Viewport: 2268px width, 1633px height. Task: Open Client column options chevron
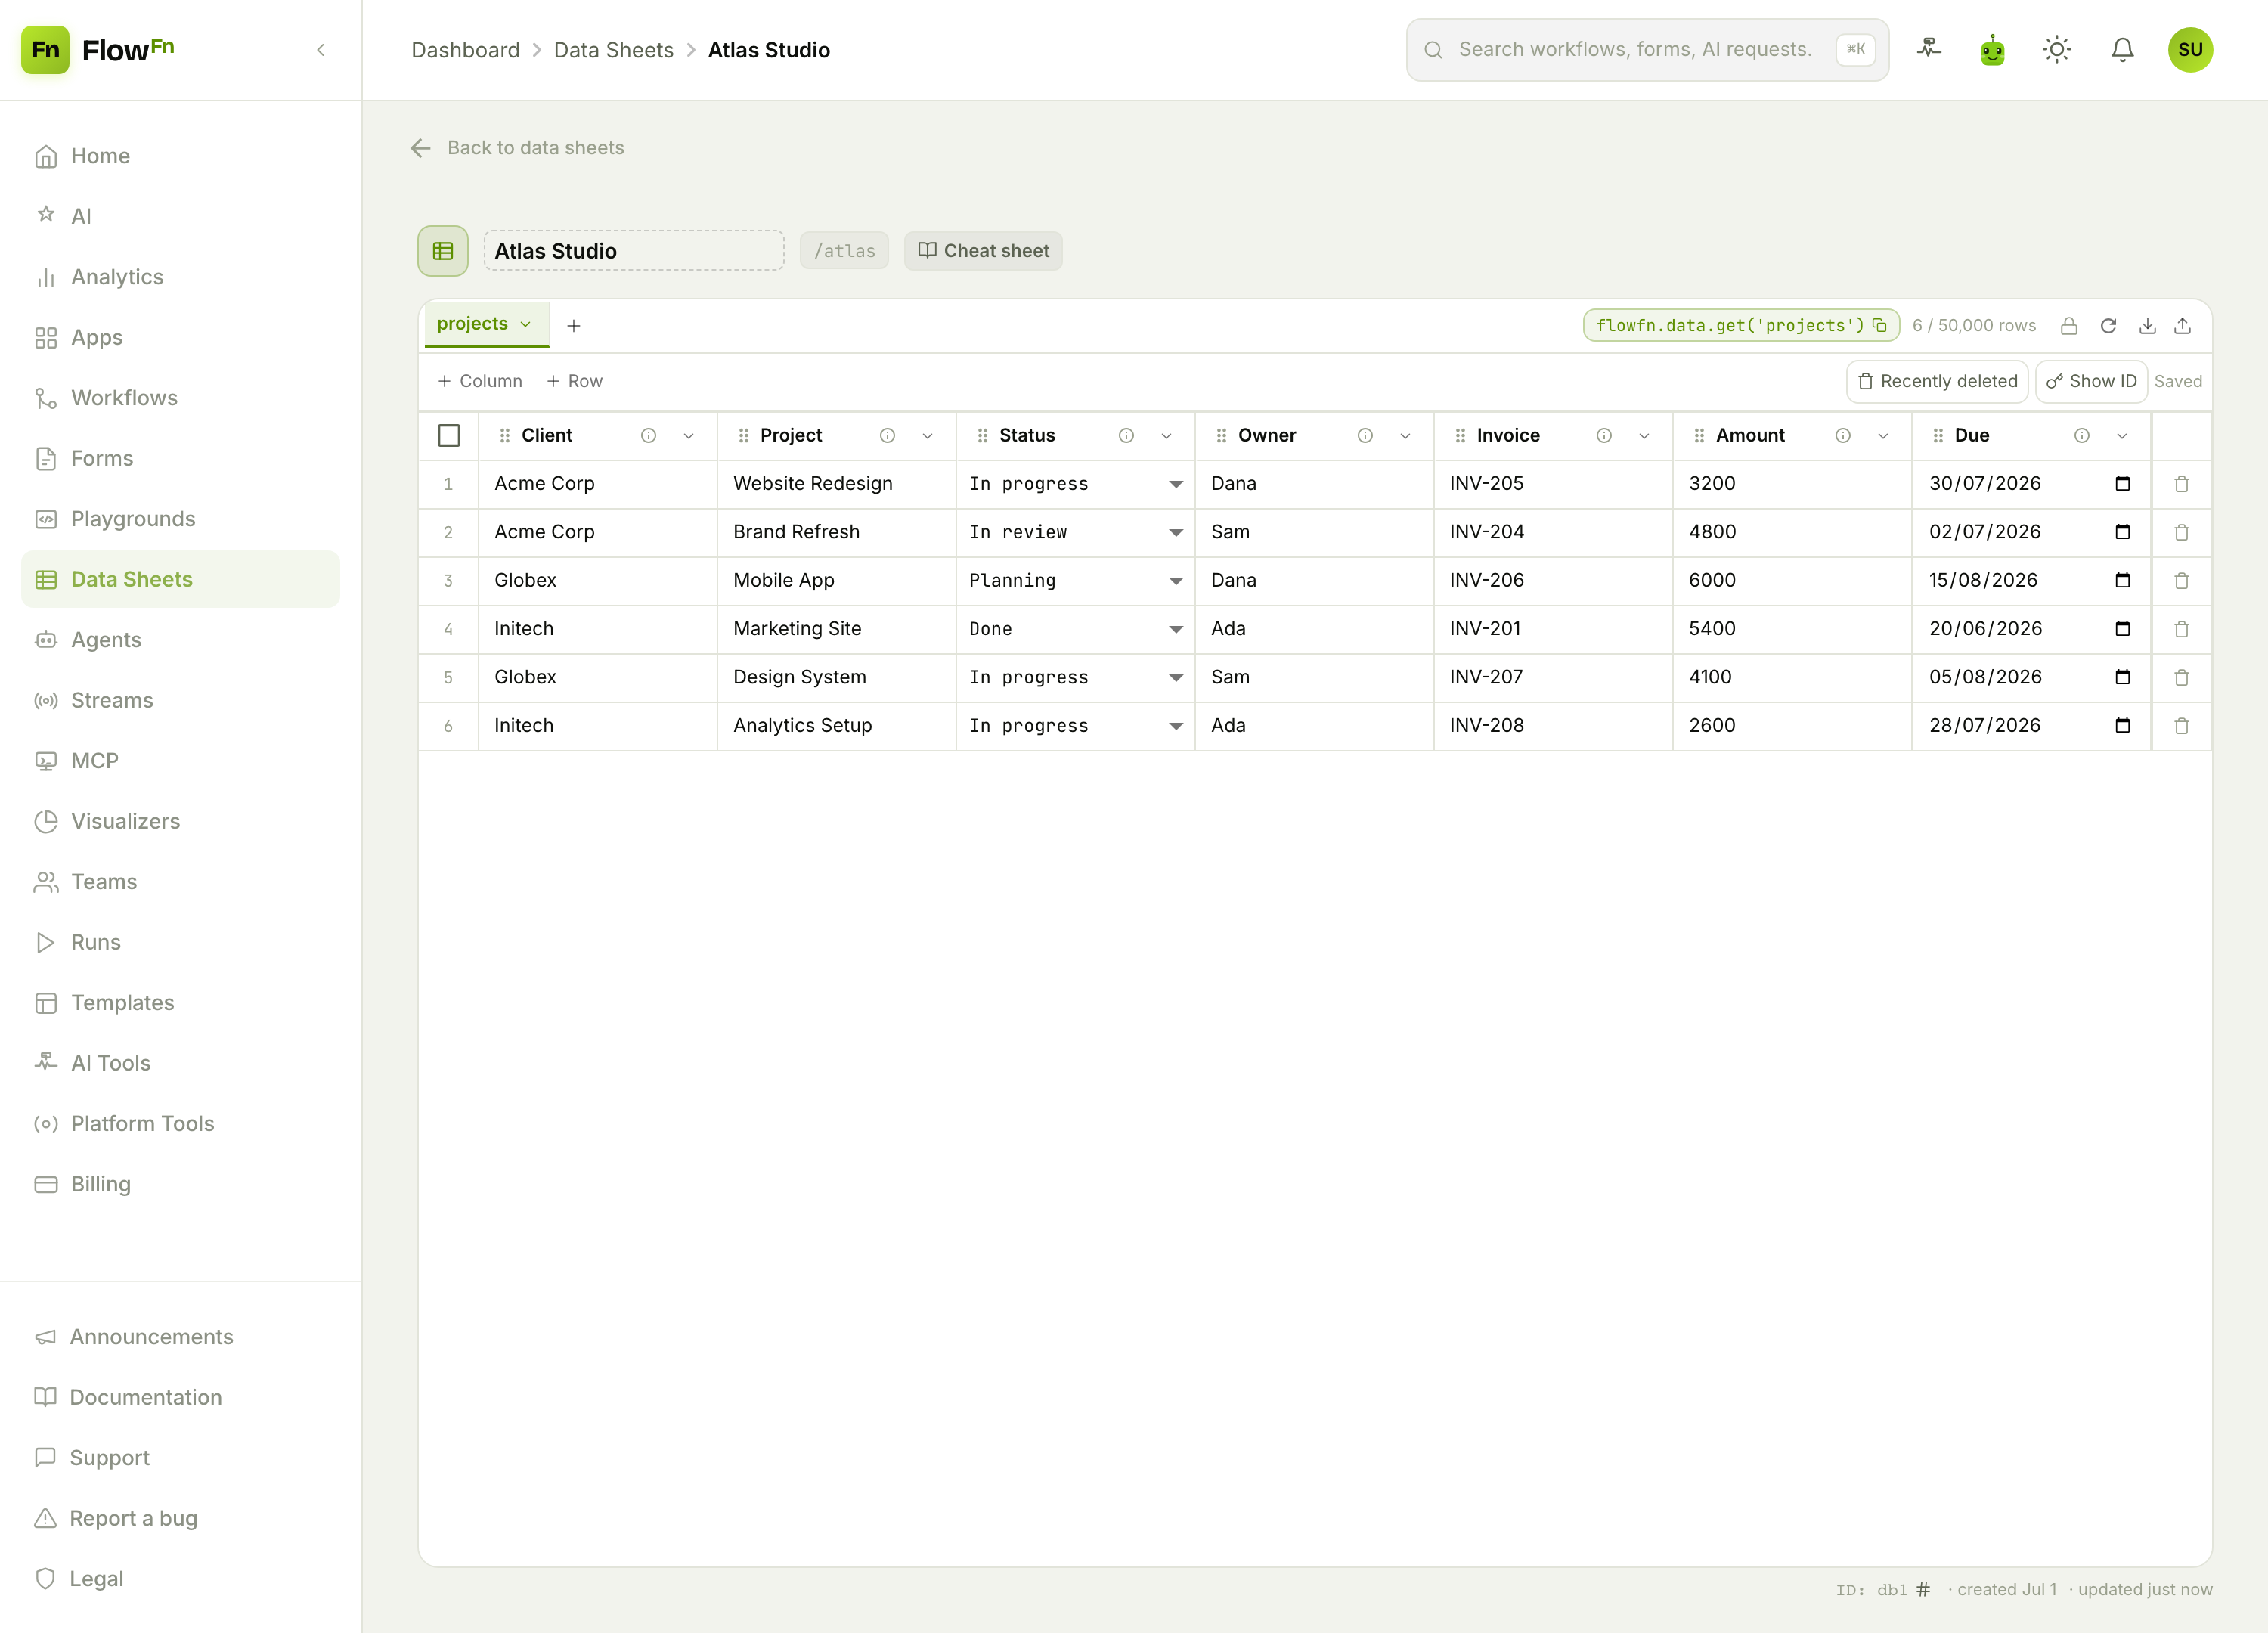(688, 436)
